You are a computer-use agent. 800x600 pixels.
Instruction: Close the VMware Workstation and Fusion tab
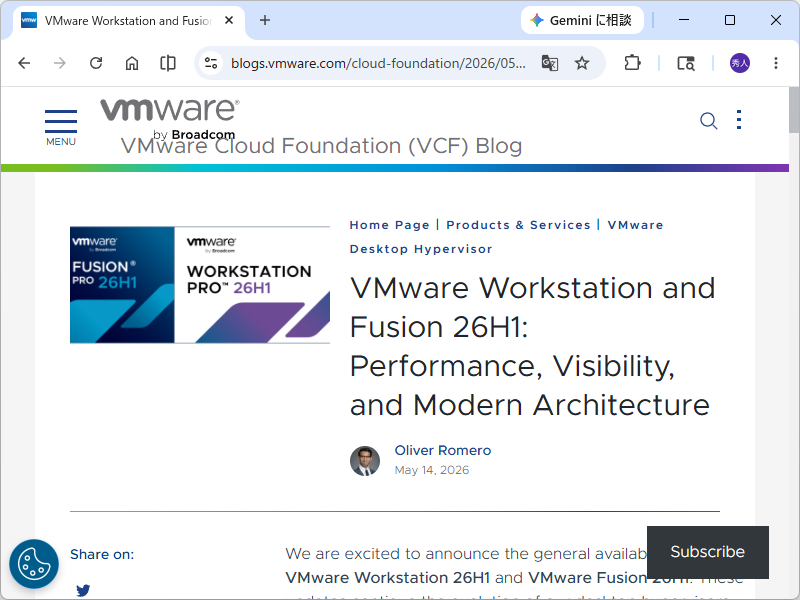click(x=229, y=20)
